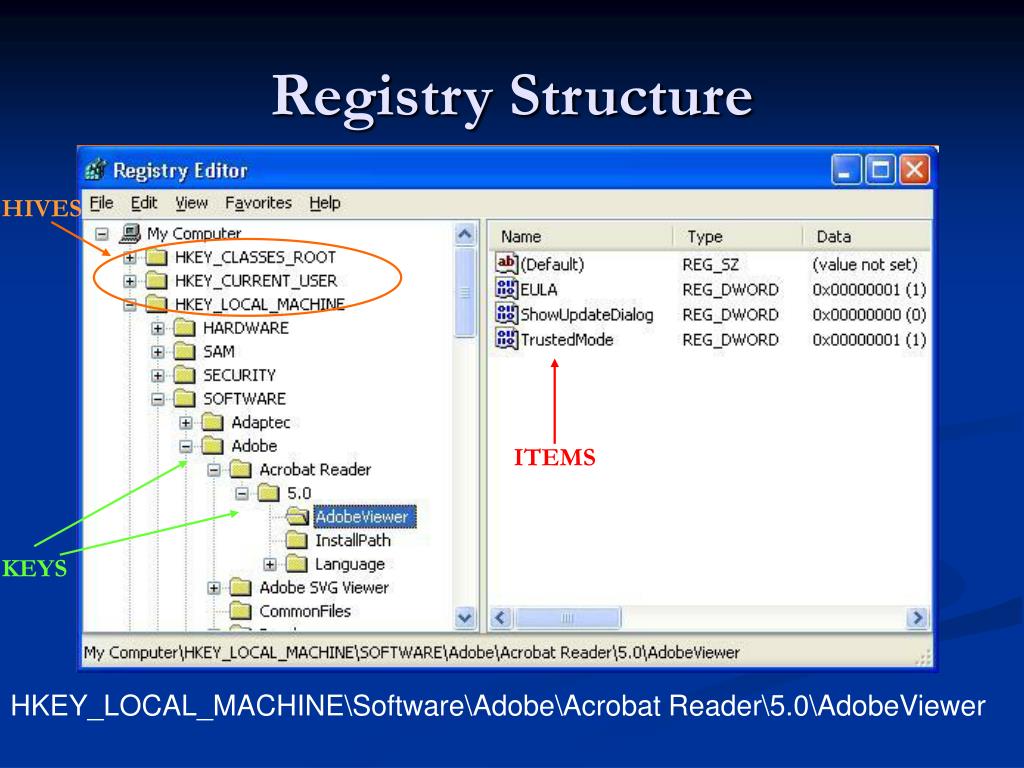Click the Language folder icon

[296, 563]
